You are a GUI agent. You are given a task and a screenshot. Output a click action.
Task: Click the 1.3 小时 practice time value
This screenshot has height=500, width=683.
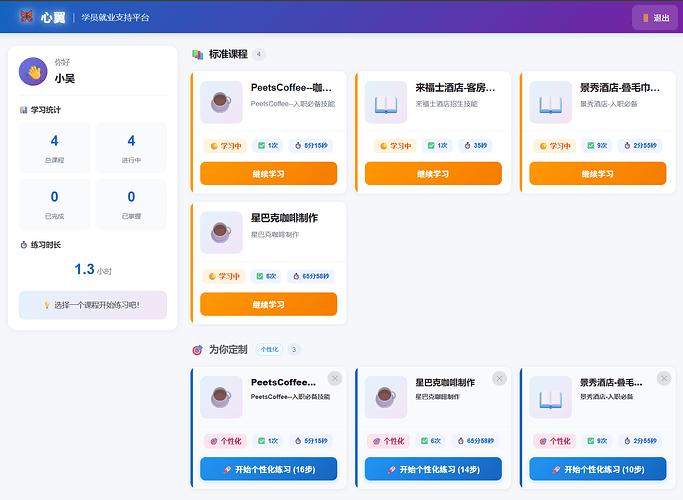tap(93, 270)
